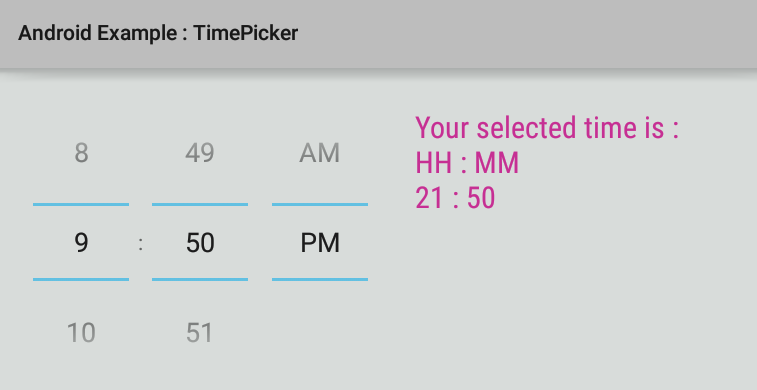
Task: Switch the period to AM
Action: (320, 153)
